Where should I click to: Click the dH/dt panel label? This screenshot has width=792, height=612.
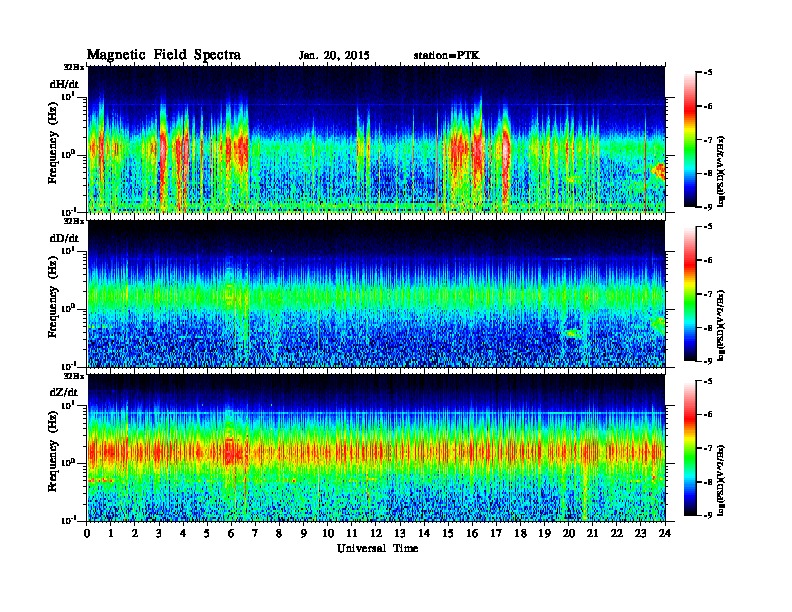64,84
